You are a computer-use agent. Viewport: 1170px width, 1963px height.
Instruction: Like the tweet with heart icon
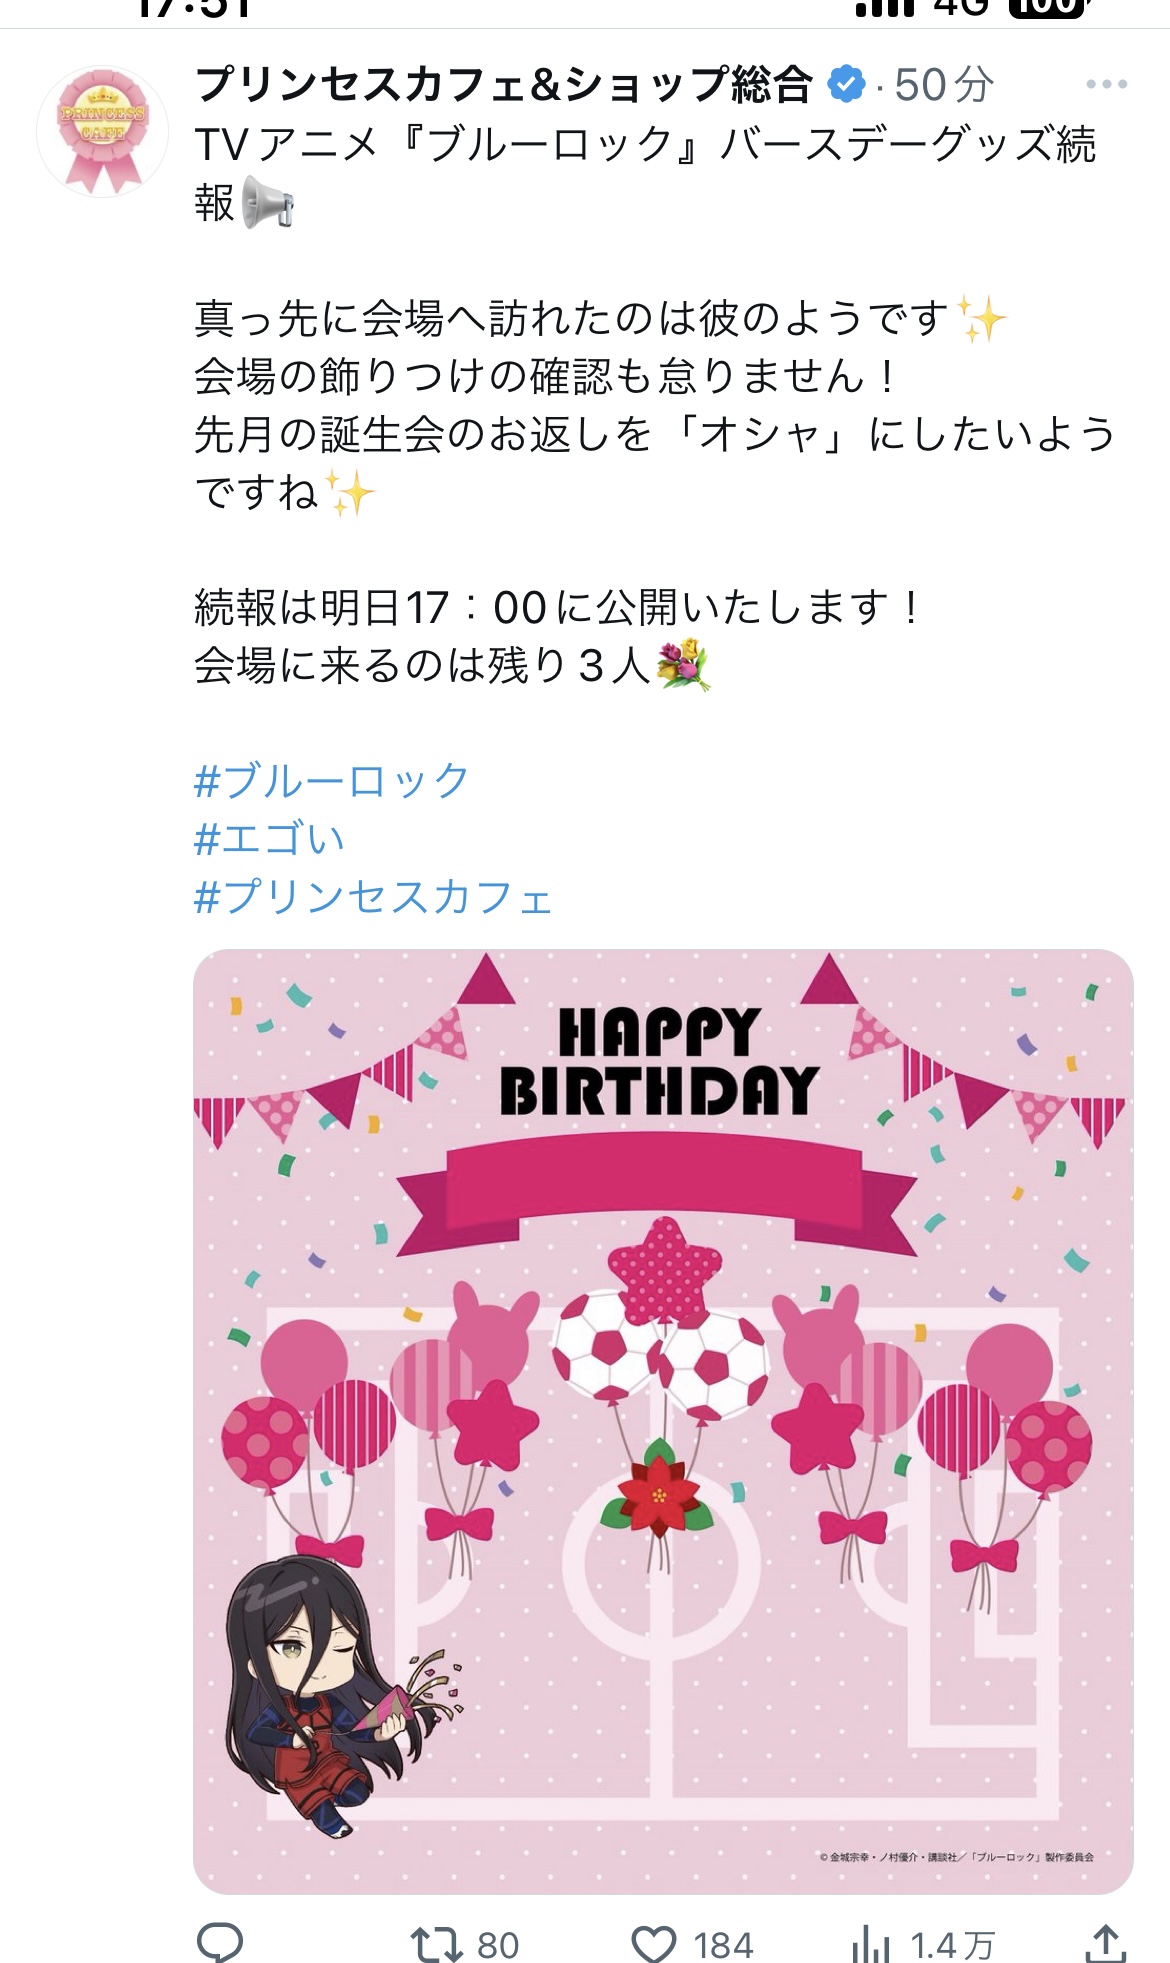tap(654, 1945)
